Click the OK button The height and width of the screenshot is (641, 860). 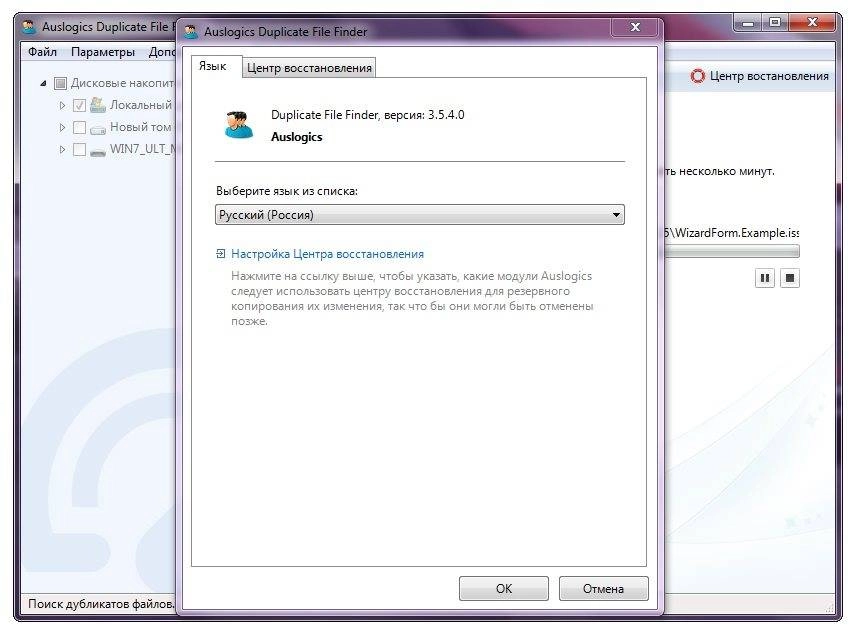[x=503, y=588]
